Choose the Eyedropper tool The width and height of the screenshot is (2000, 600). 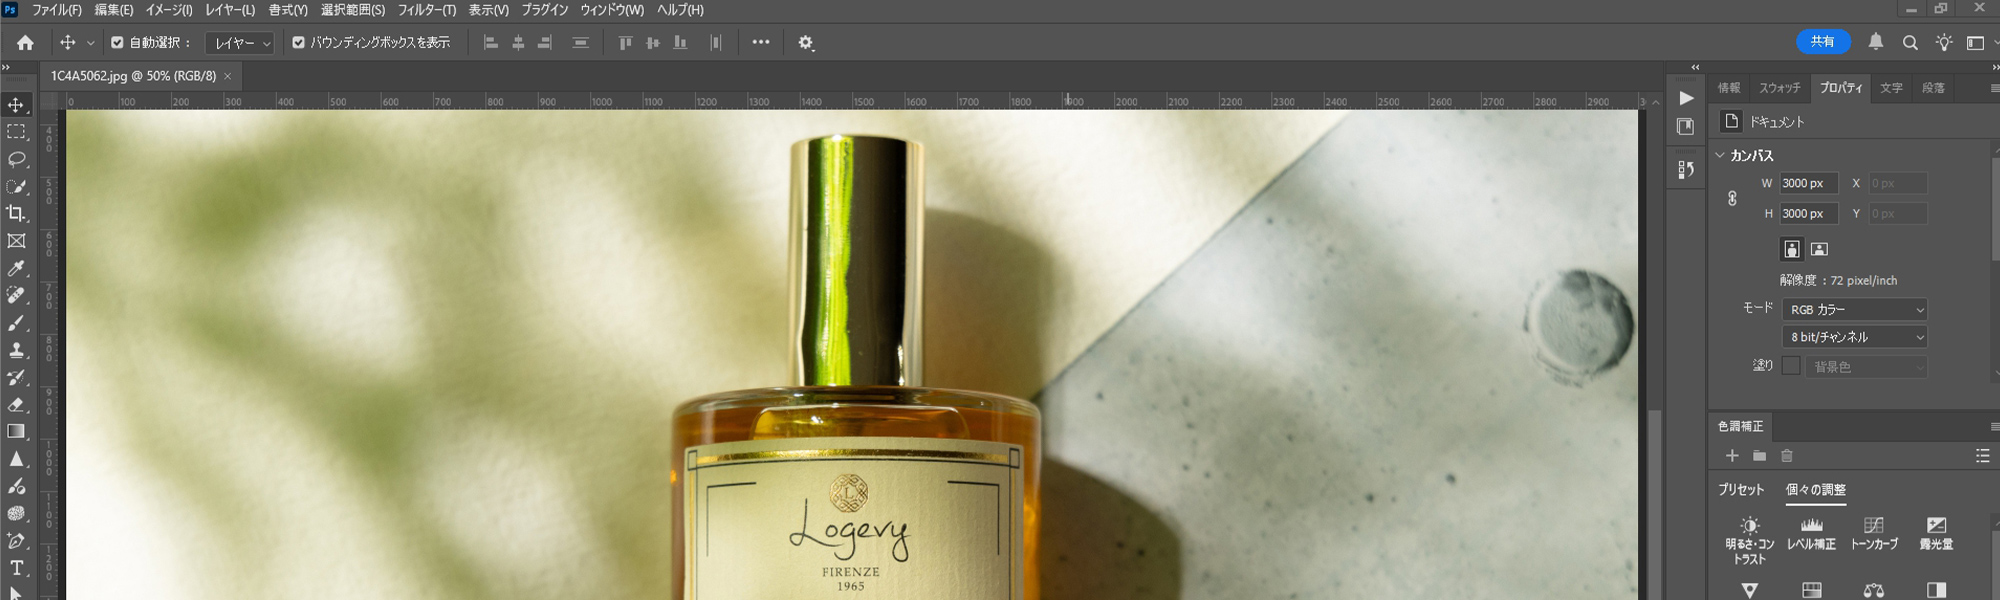[16, 268]
